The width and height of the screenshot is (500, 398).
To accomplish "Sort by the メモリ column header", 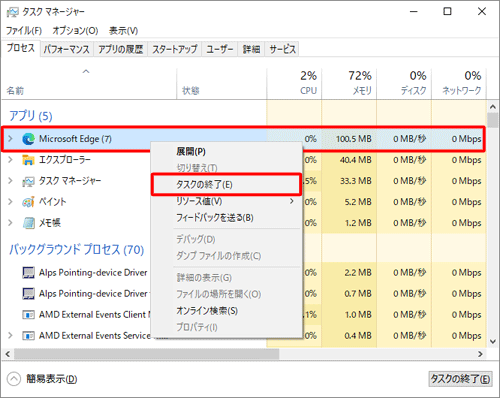I will point(349,83).
